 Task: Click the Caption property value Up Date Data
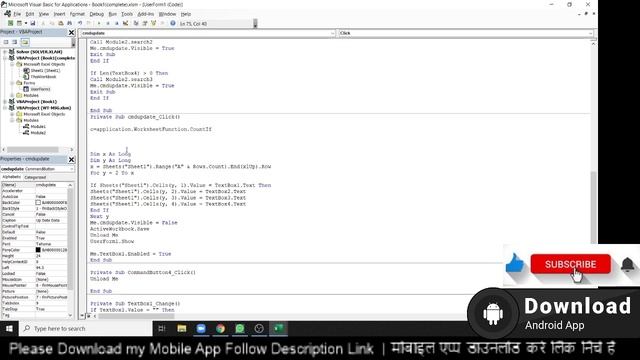[51, 220]
